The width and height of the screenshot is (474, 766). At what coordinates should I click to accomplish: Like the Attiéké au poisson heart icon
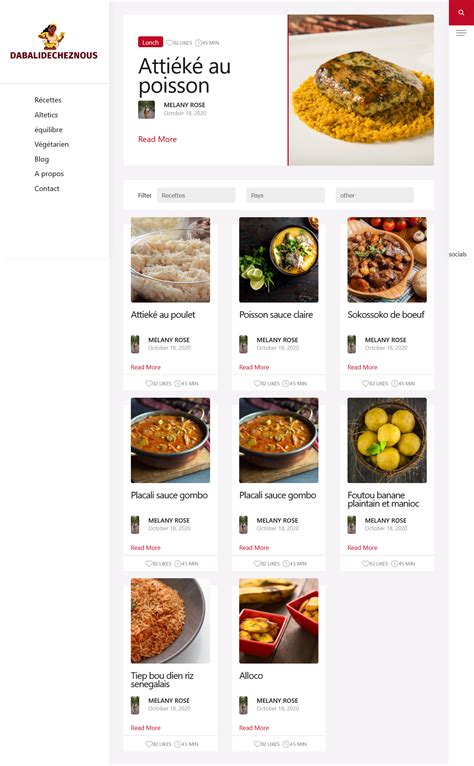tap(170, 43)
